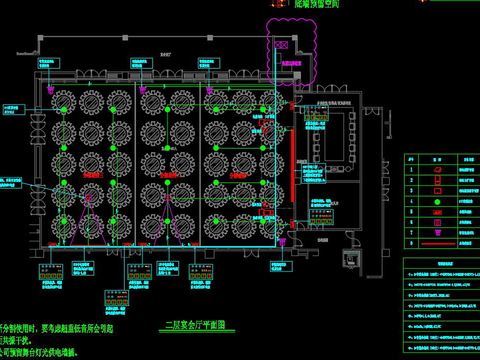Click the red partition label in the center hall section
The height and width of the screenshot is (360, 480).
tap(168, 175)
